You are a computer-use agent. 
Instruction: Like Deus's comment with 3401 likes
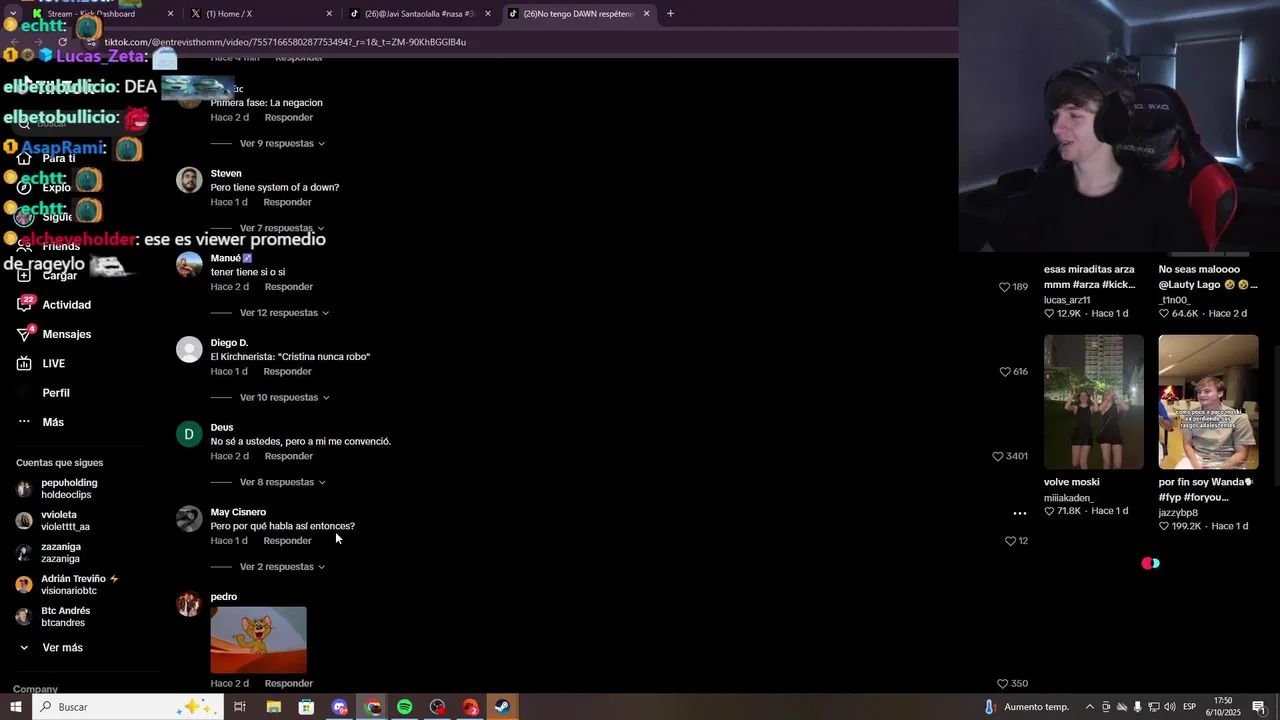pos(997,456)
